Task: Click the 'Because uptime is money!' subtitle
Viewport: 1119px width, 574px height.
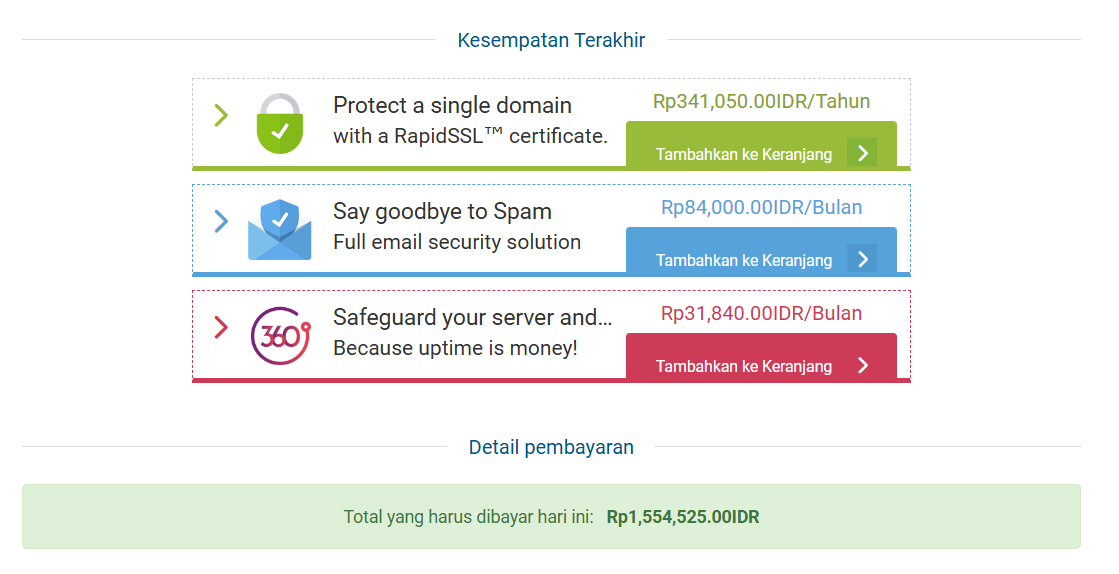Action: [455, 348]
